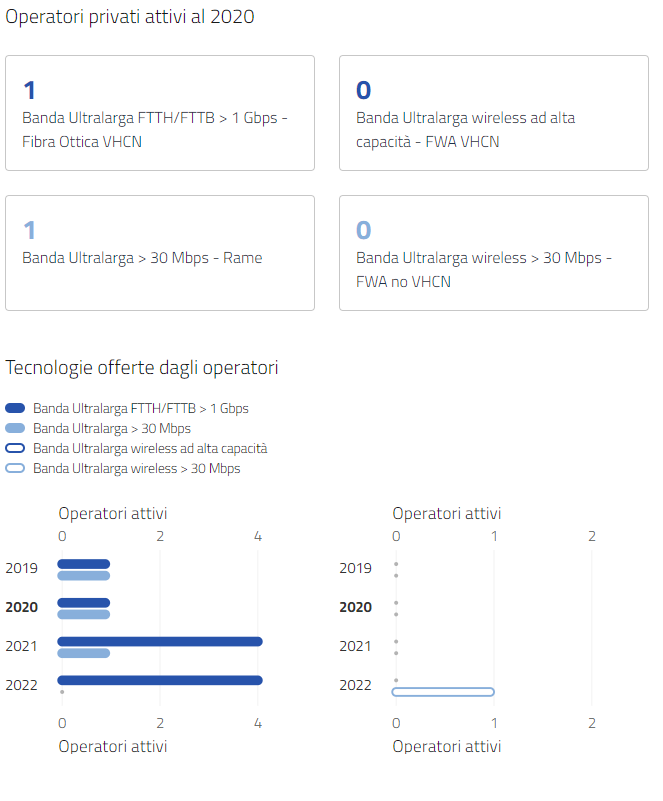Click the dark blue FTTH/FTTB legend swatch
663x801 pixels.
(15, 408)
